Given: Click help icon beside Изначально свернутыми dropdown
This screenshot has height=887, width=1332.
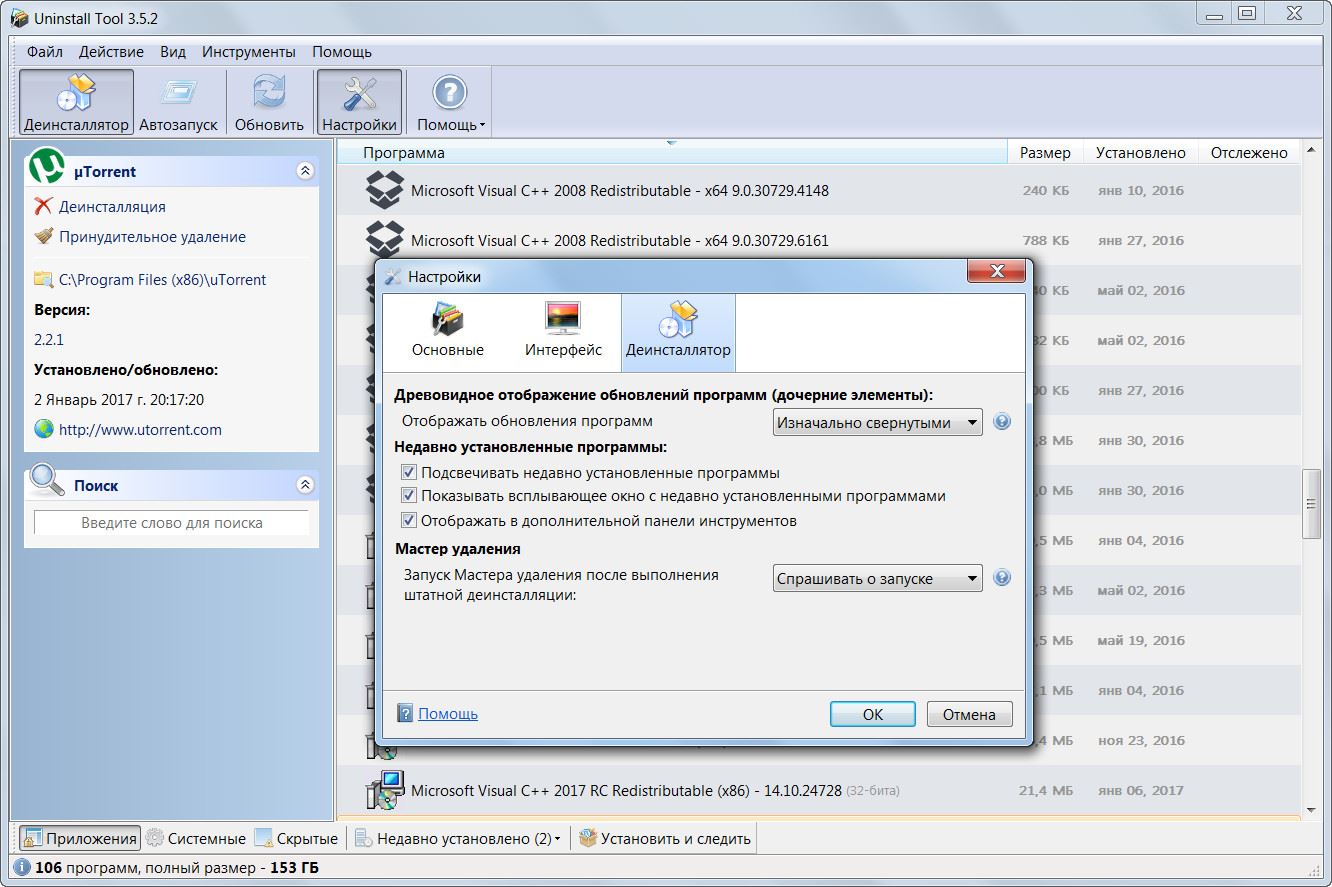Looking at the screenshot, I should coord(1002,421).
